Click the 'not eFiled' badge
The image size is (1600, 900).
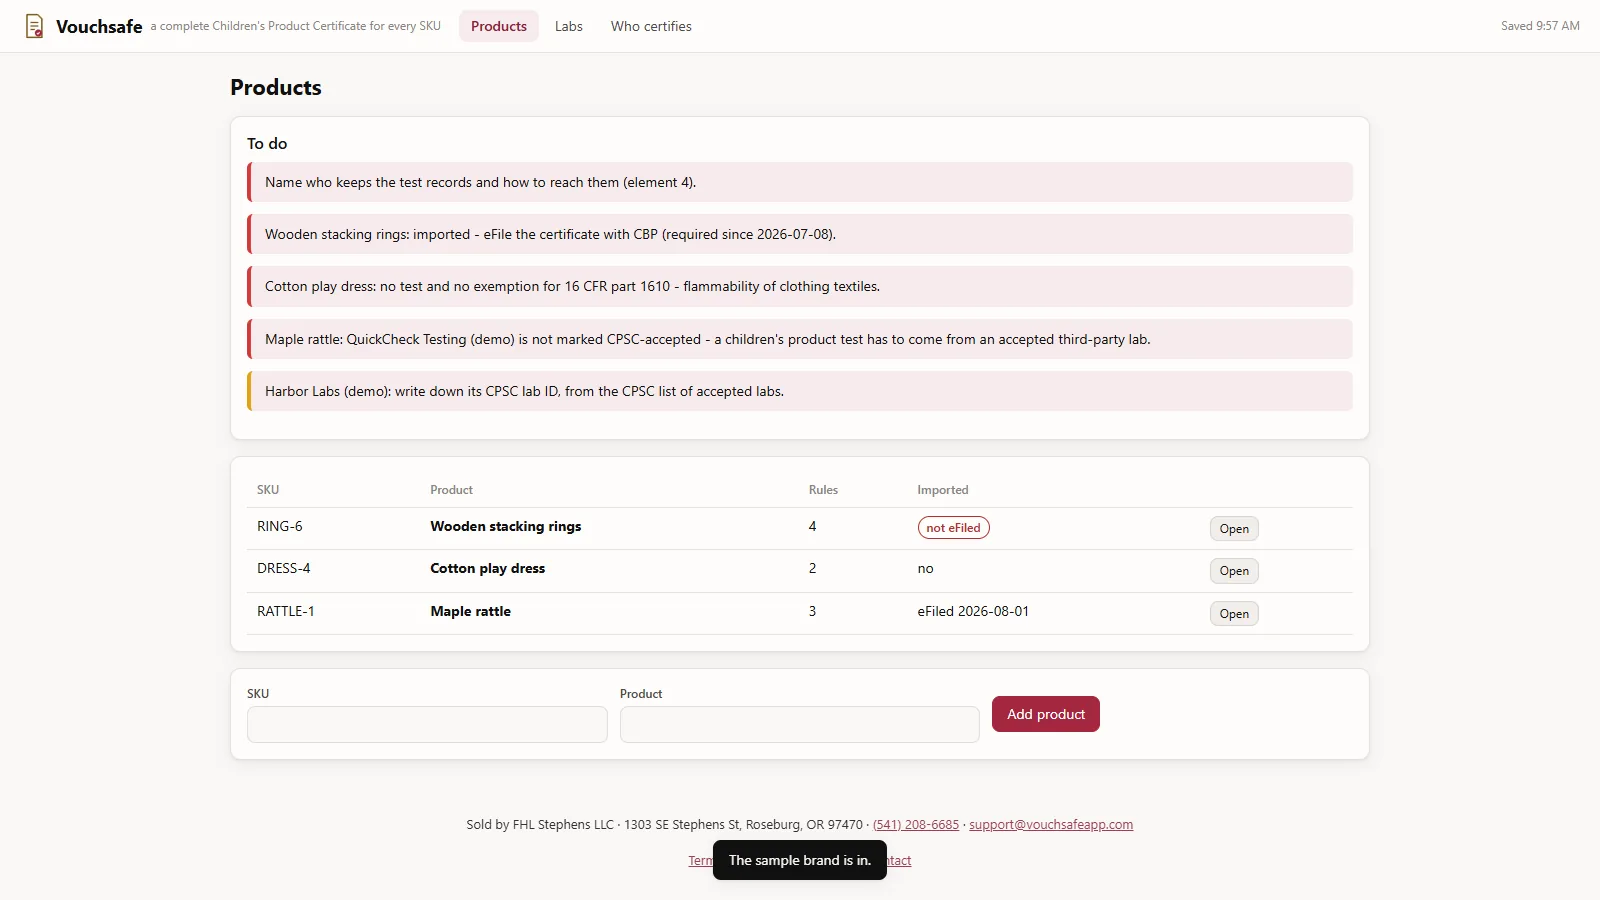point(954,528)
